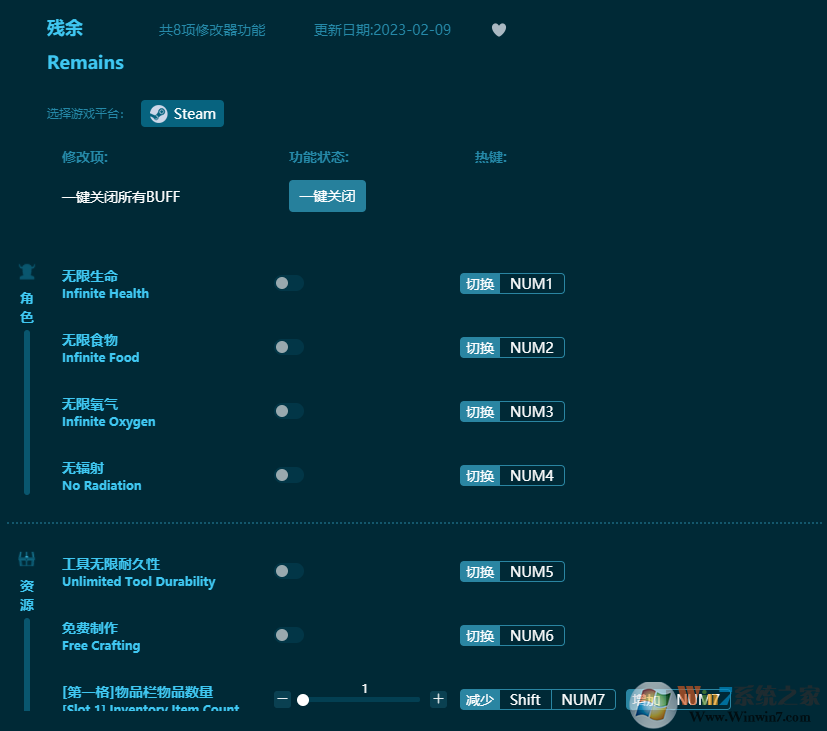Click 切换 label beside NUM5
This screenshot has width=827, height=731.
[480, 572]
